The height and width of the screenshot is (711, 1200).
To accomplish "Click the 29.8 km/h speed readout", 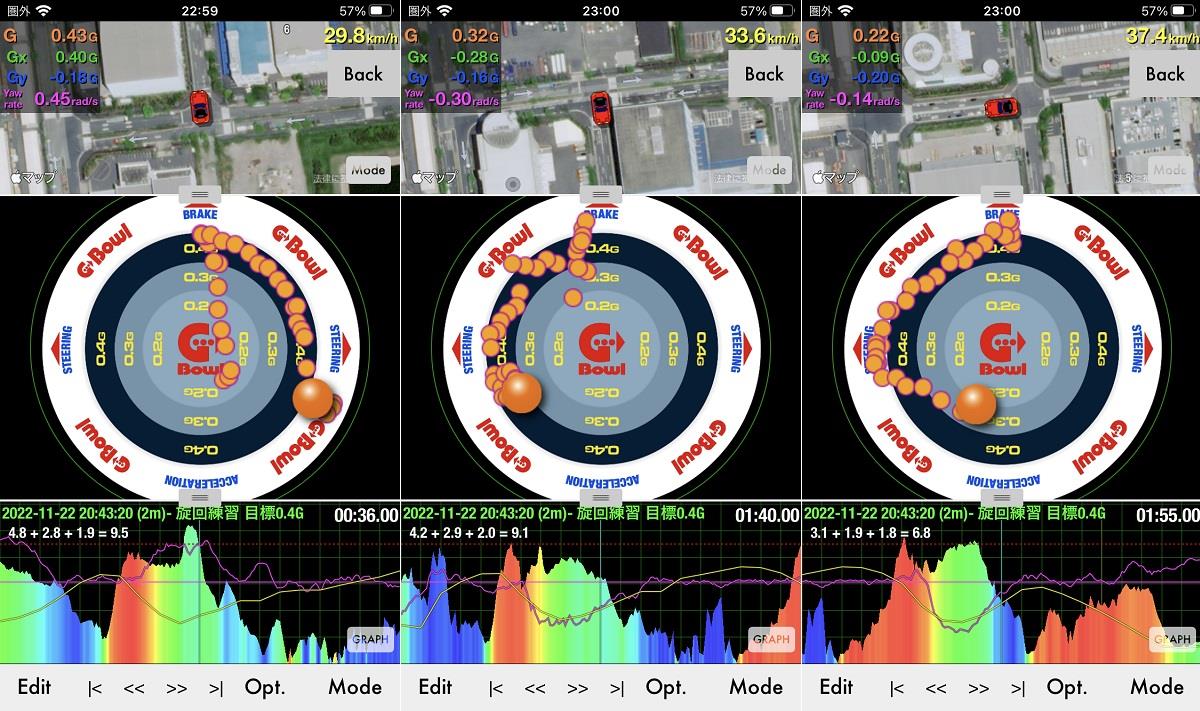I will pyautogui.click(x=361, y=36).
